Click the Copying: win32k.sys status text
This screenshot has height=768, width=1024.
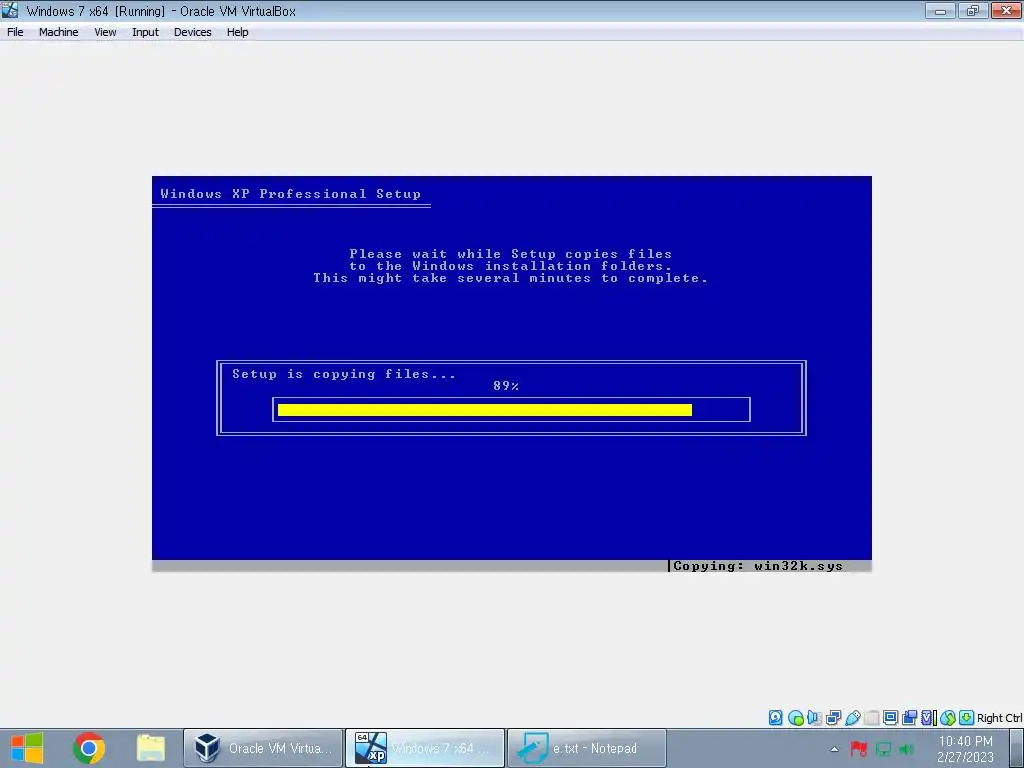758,566
